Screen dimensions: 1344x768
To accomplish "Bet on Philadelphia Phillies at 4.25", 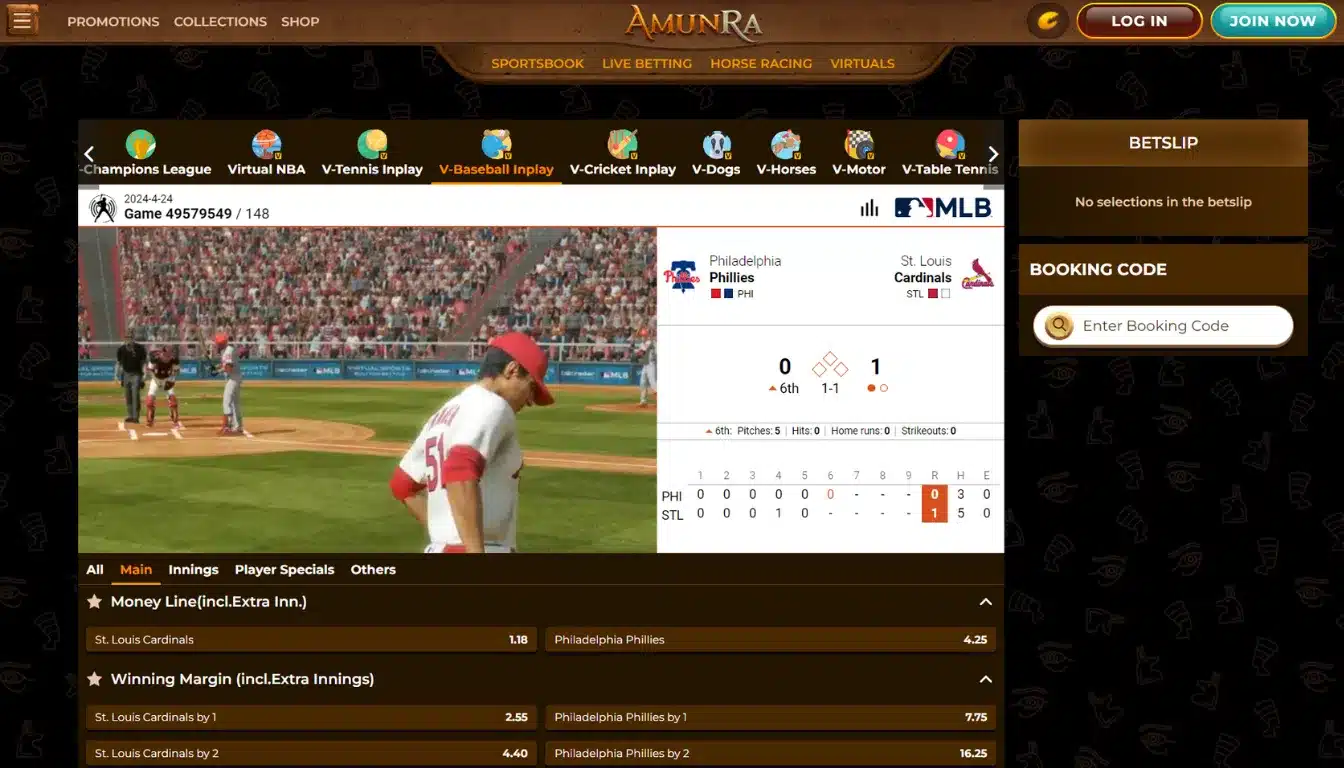I will pos(770,640).
